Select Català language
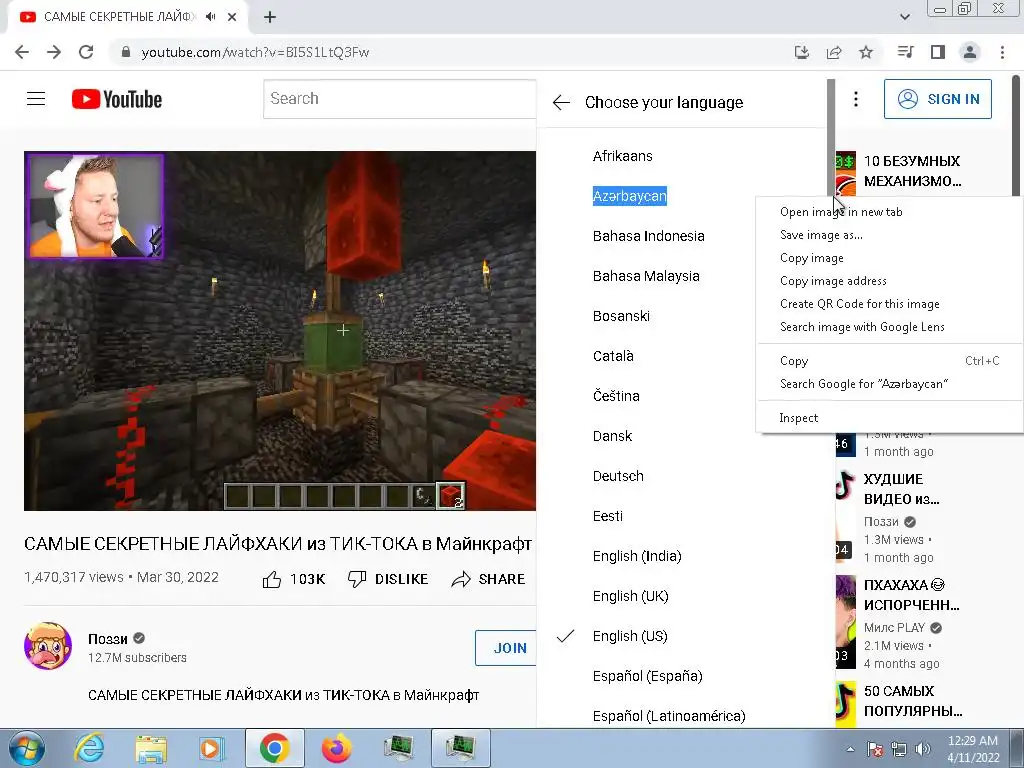 (x=613, y=356)
